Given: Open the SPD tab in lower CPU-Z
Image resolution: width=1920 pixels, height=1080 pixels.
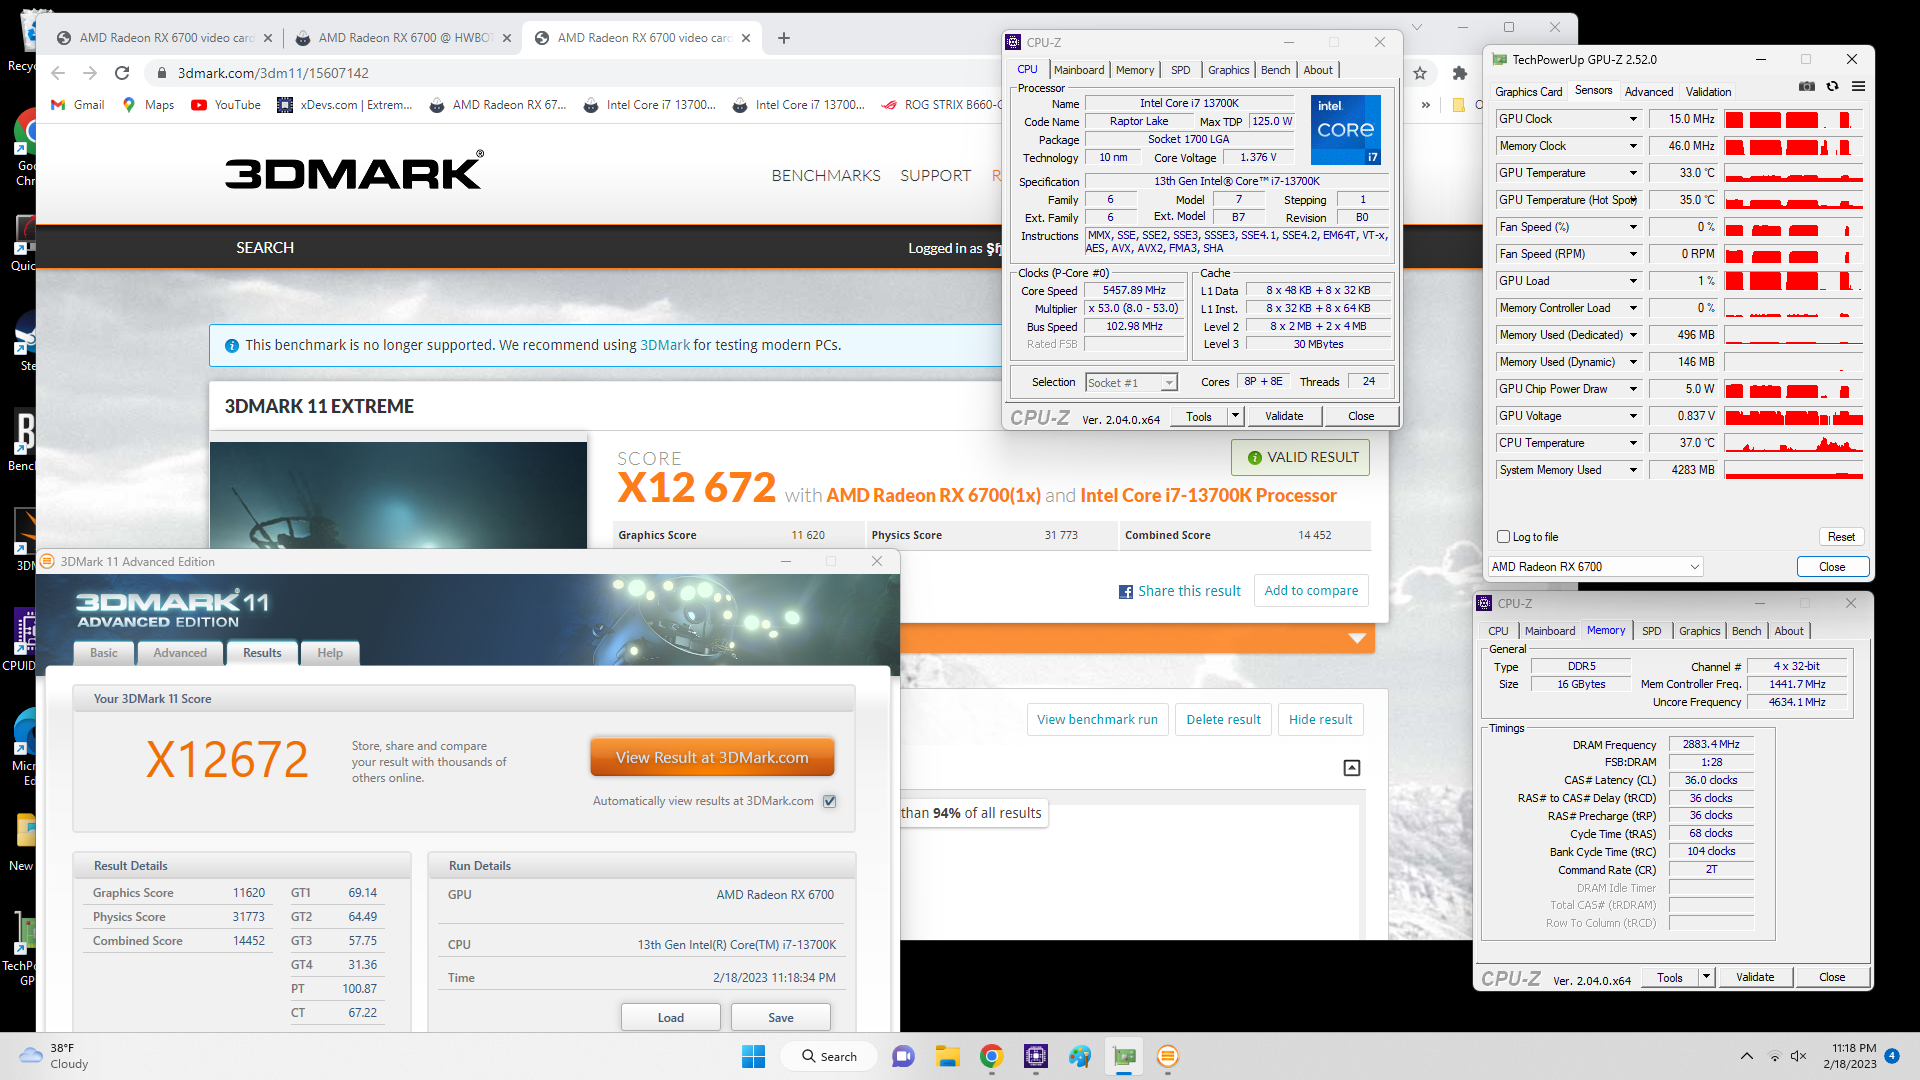Looking at the screenshot, I should pos(1651,631).
